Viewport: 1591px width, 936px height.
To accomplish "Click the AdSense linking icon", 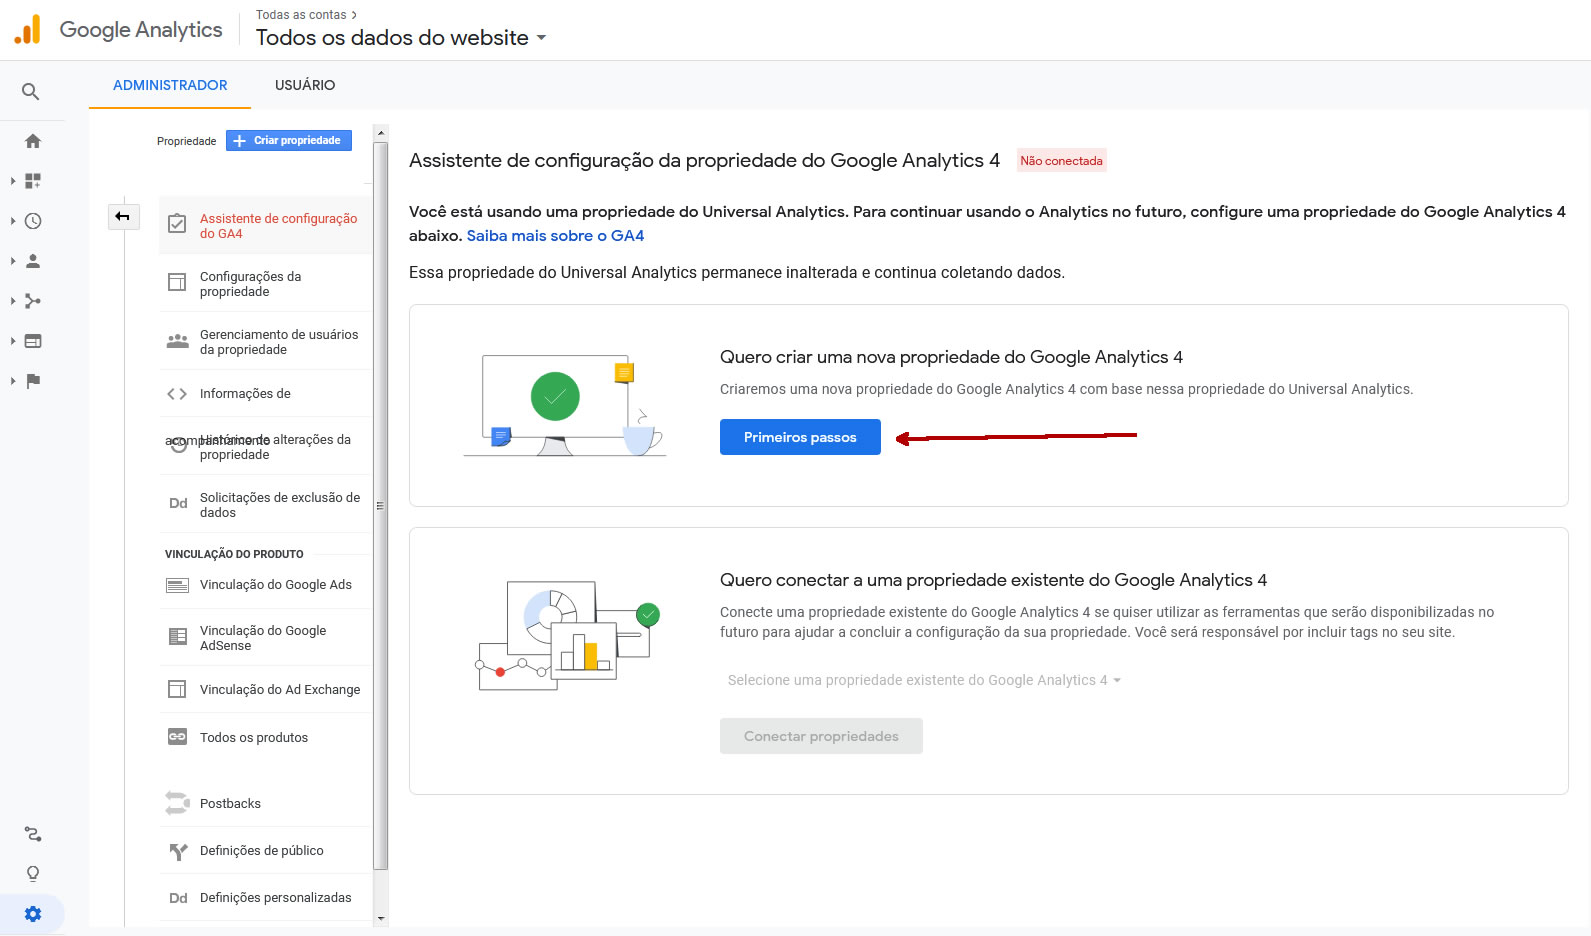I will click(x=178, y=636).
